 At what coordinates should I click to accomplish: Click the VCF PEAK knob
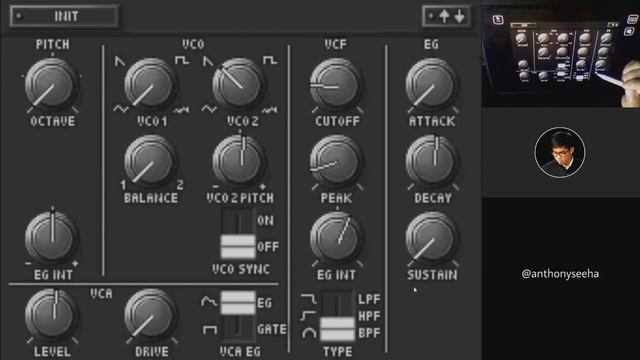pos(336,162)
